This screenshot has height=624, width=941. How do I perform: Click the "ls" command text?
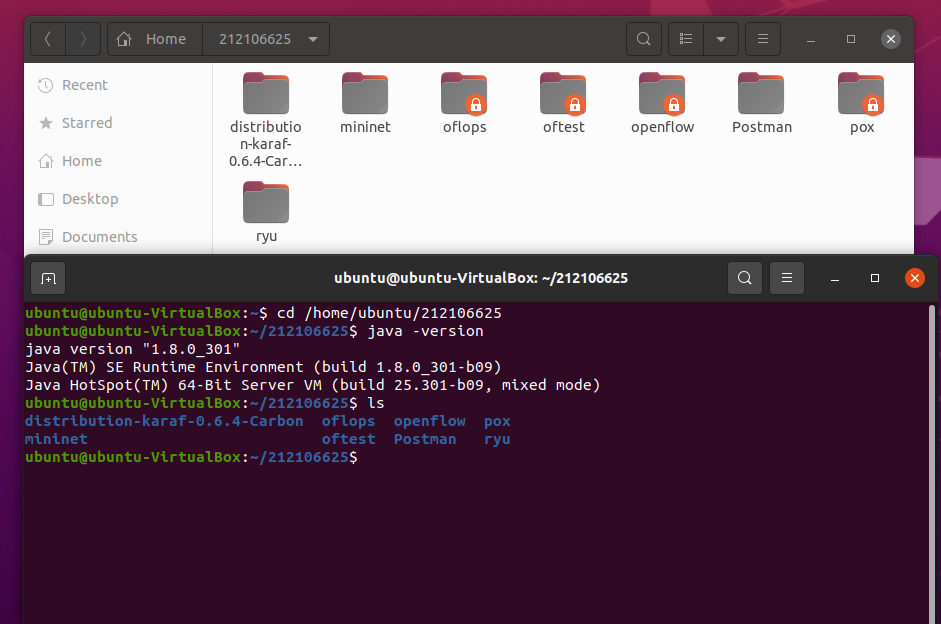[x=376, y=403]
